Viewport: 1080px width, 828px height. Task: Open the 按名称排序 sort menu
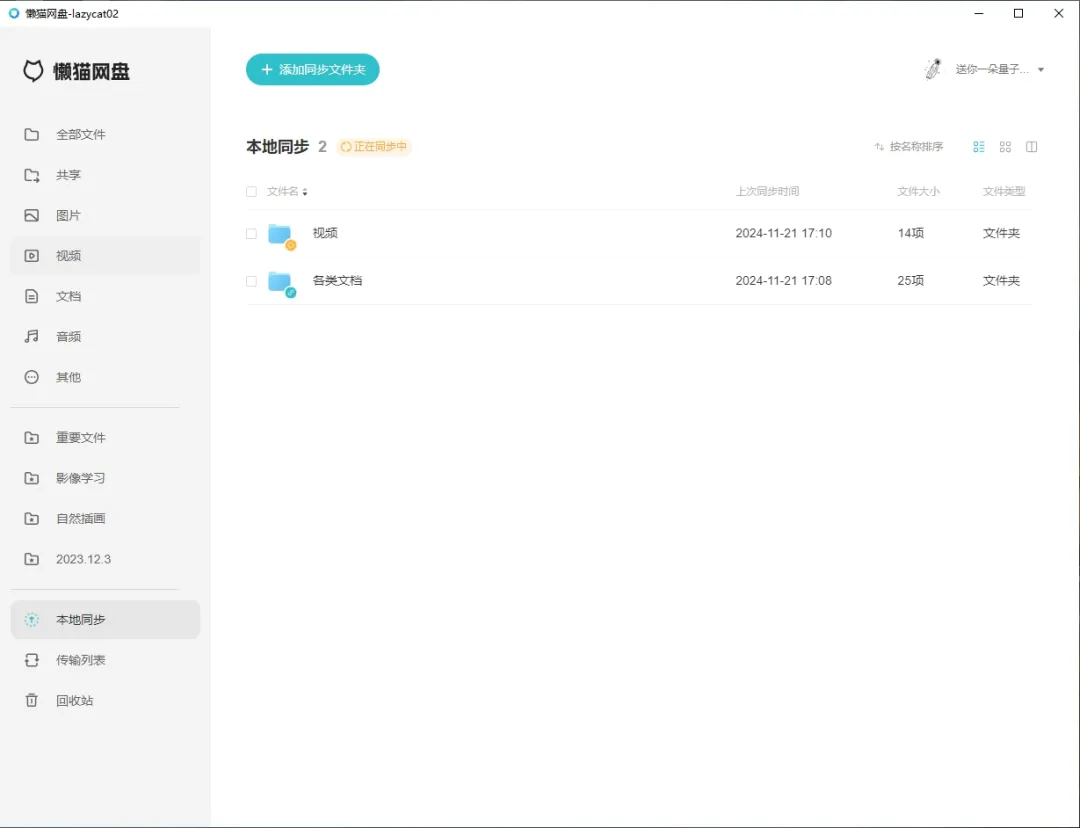pyautogui.click(x=908, y=147)
